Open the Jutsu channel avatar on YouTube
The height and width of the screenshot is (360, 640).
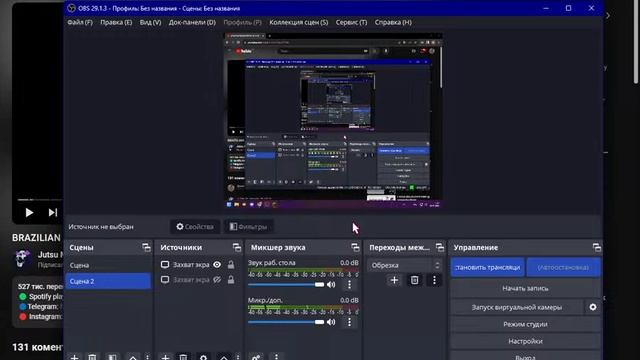coord(23,259)
